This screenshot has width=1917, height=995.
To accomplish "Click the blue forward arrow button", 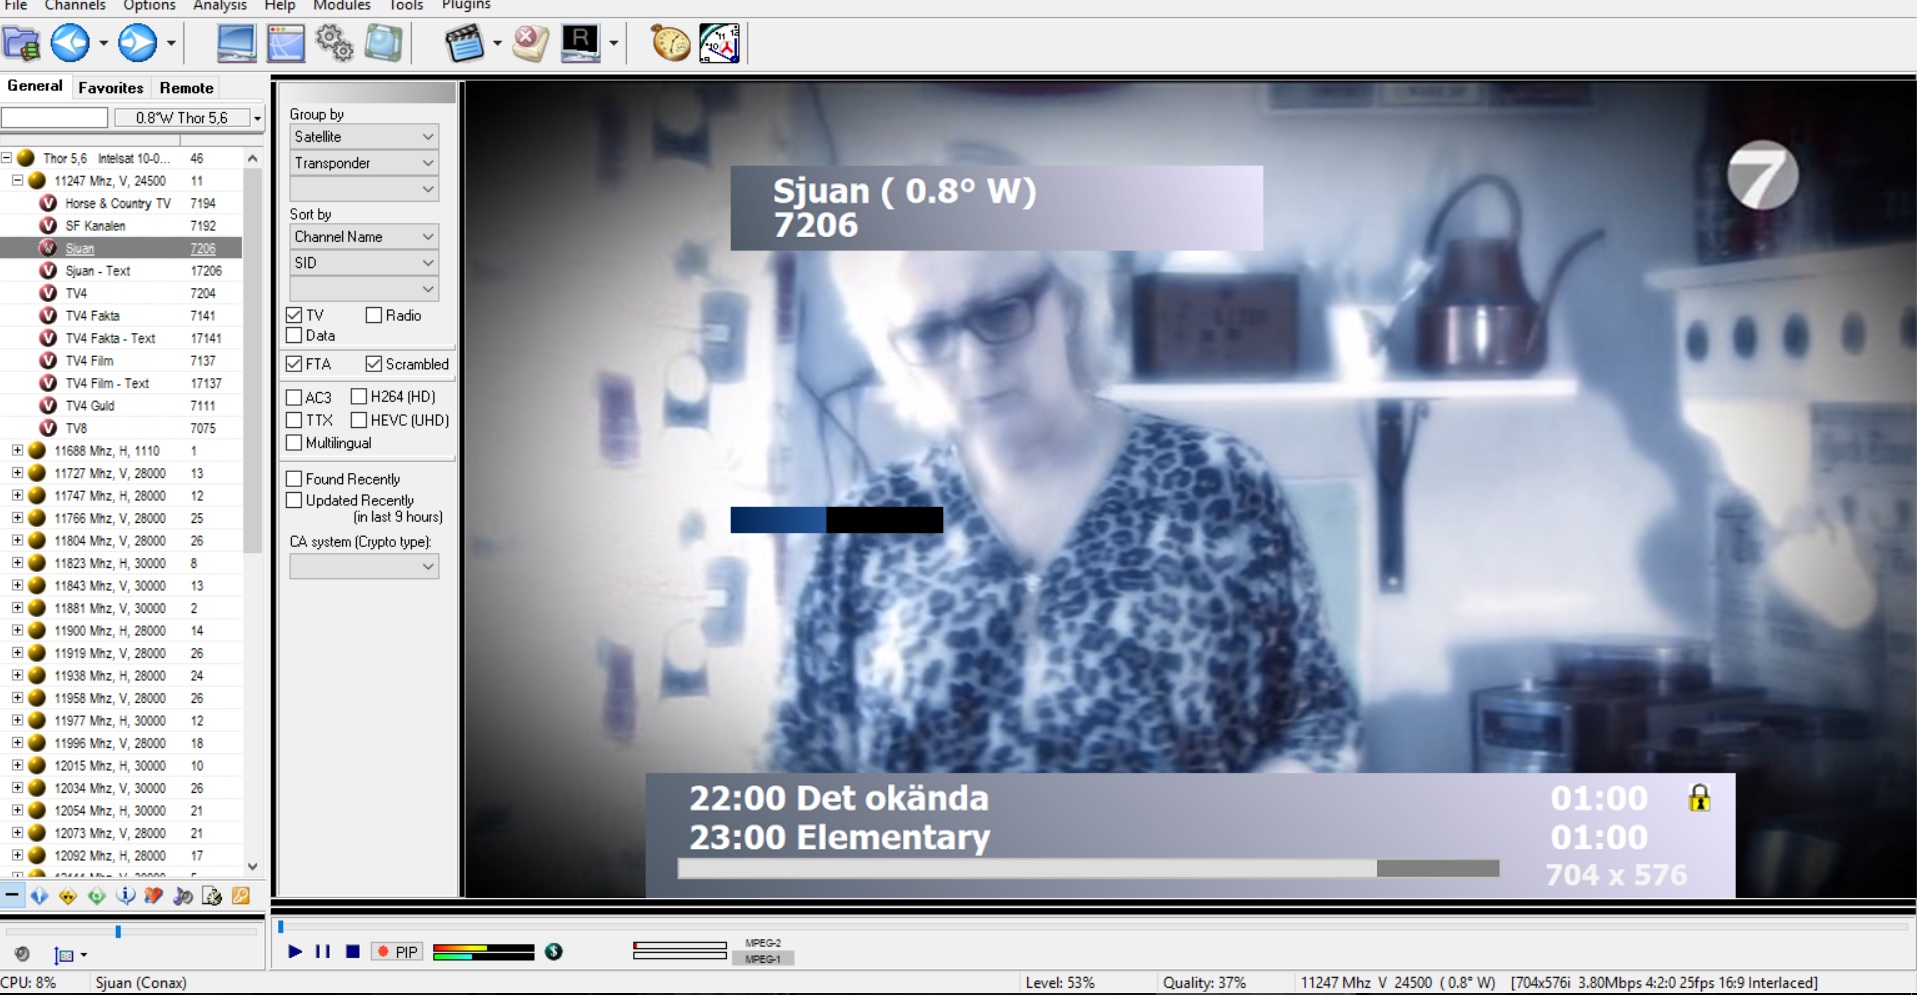I will 137,43.
